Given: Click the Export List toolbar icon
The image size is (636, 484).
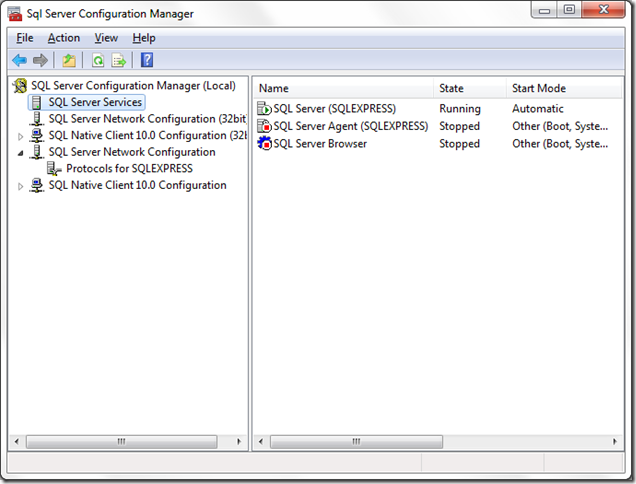Looking at the screenshot, I should click(119, 60).
